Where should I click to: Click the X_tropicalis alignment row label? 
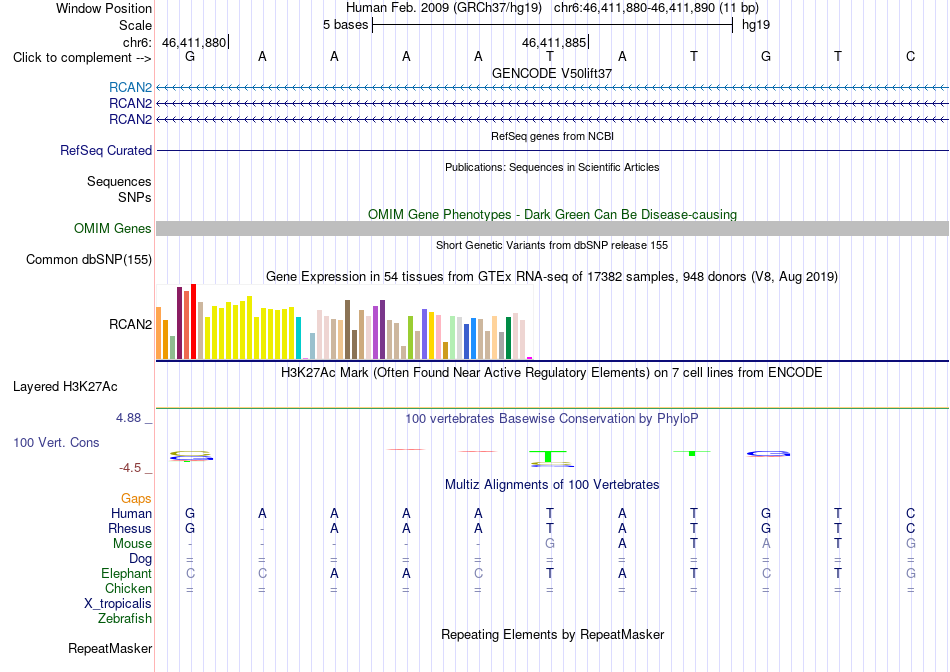tap(118, 604)
